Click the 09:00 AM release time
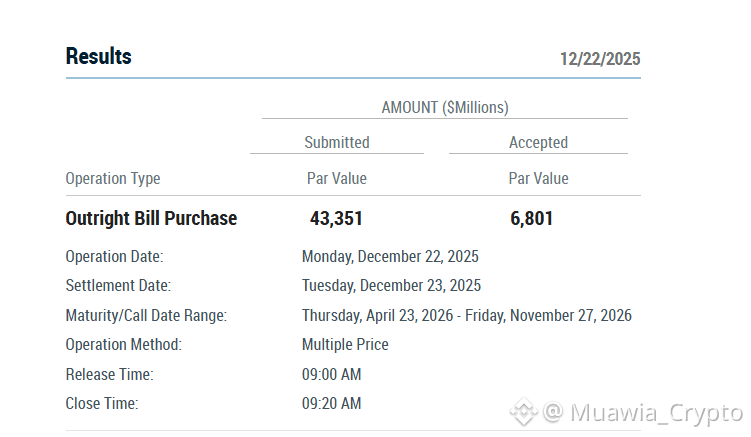 pos(331,375)
